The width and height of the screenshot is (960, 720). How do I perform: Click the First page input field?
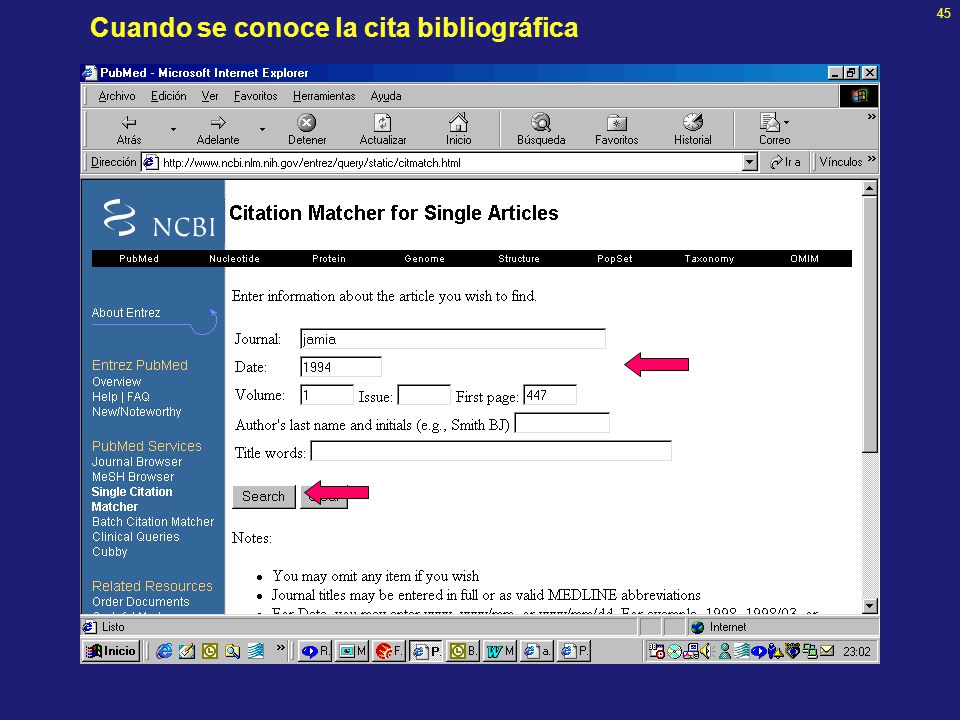[x=550, y=395]
